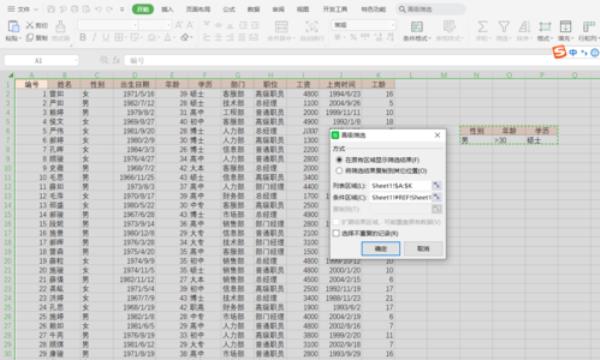Open the font name dropdown
Image resolution: width=600 pixels, height=360 pixels.
coord(135,25)
